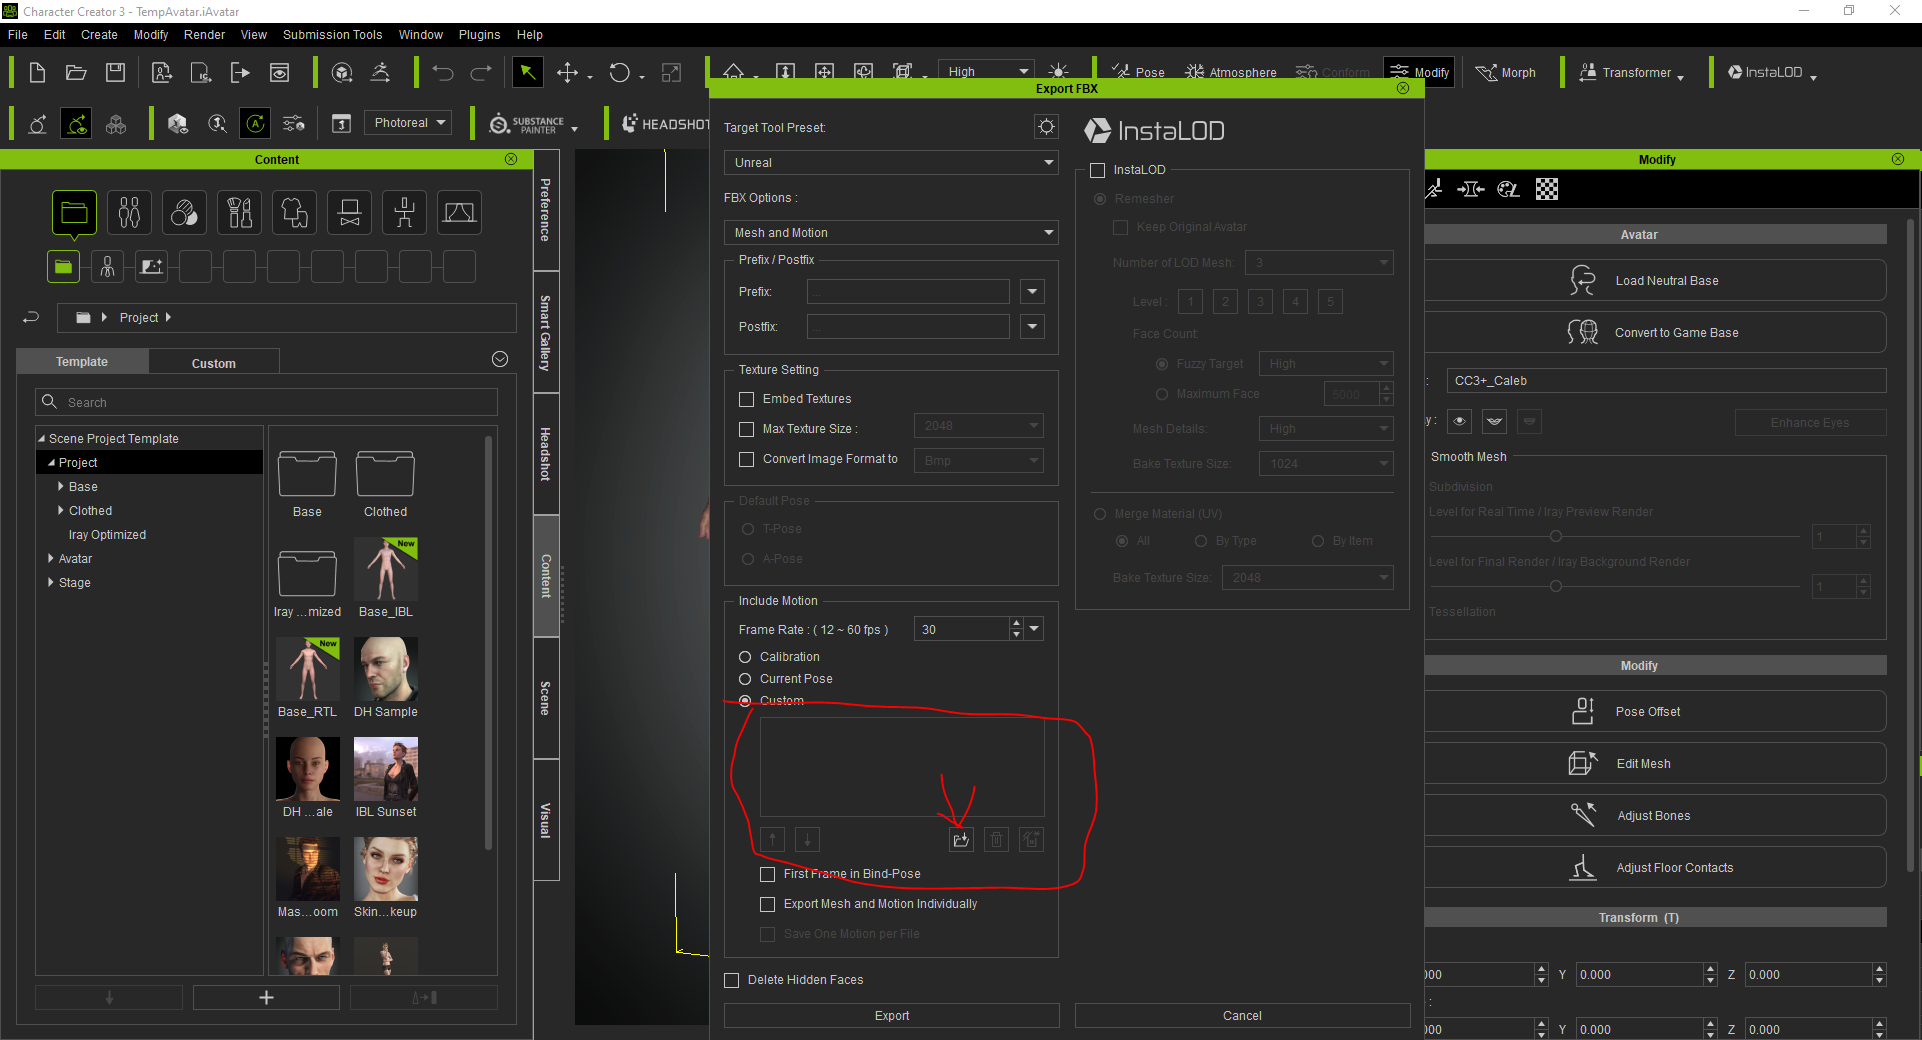This screenshot has height=1040, width=1922.
Task: Open the Transformer toolbar item
Action: pyautogui.click(x=1631, y=72)
